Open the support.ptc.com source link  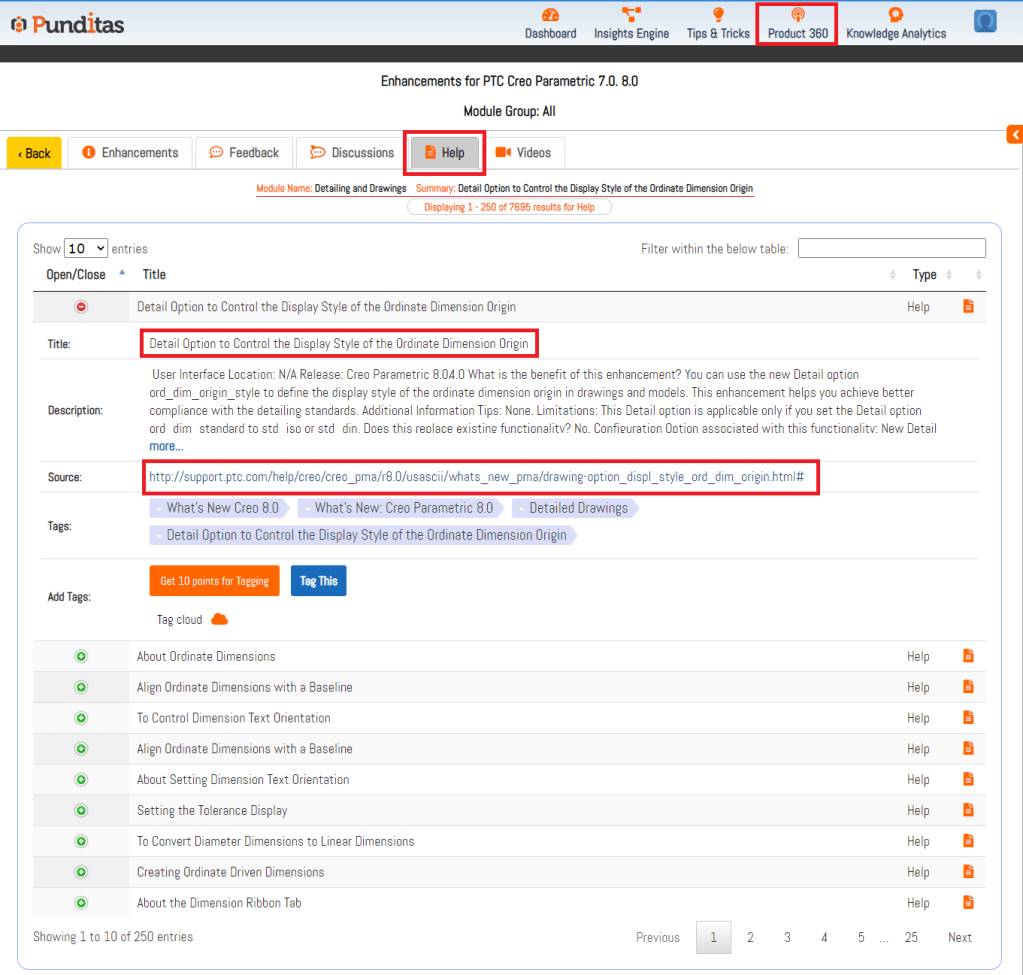[476, 477]
